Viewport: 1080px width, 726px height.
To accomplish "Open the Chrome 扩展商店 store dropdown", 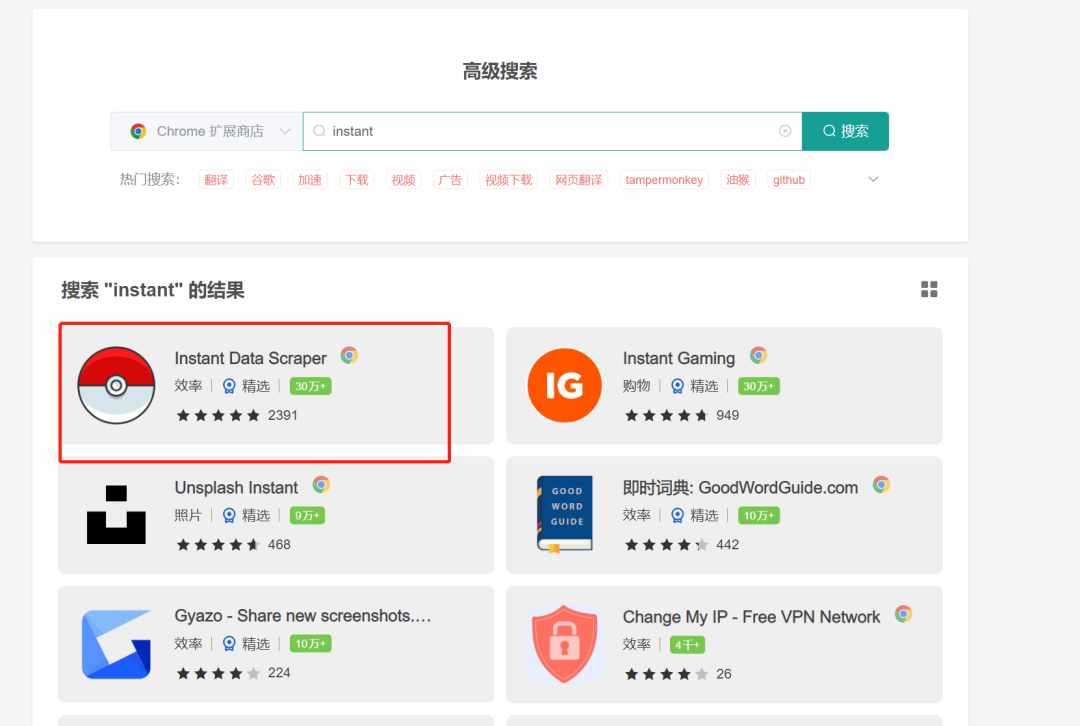I will coord(207,131).
